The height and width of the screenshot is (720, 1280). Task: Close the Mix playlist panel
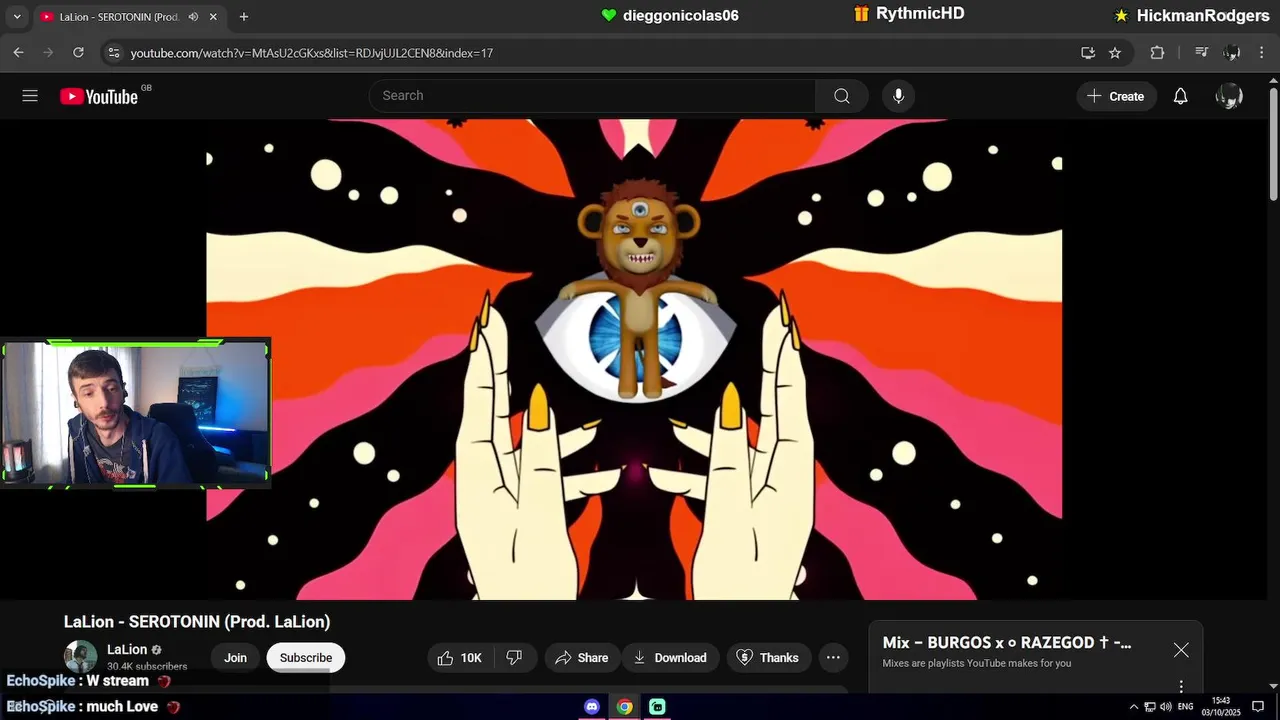[1181, 650]
